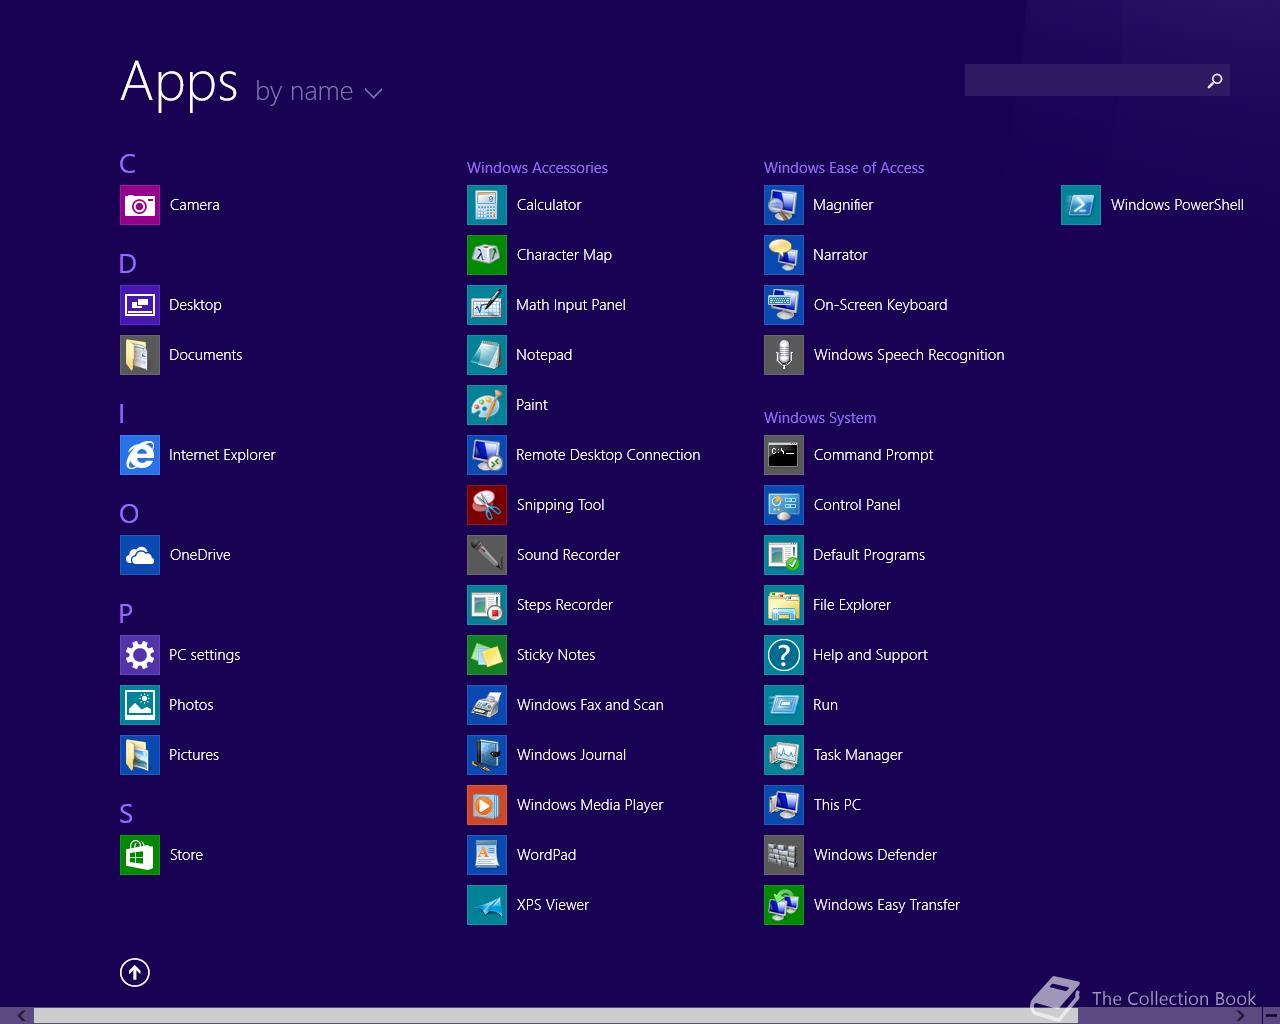1280x1024 pixels.
Task: Open the Notepad icon
Action: (487, 355)
